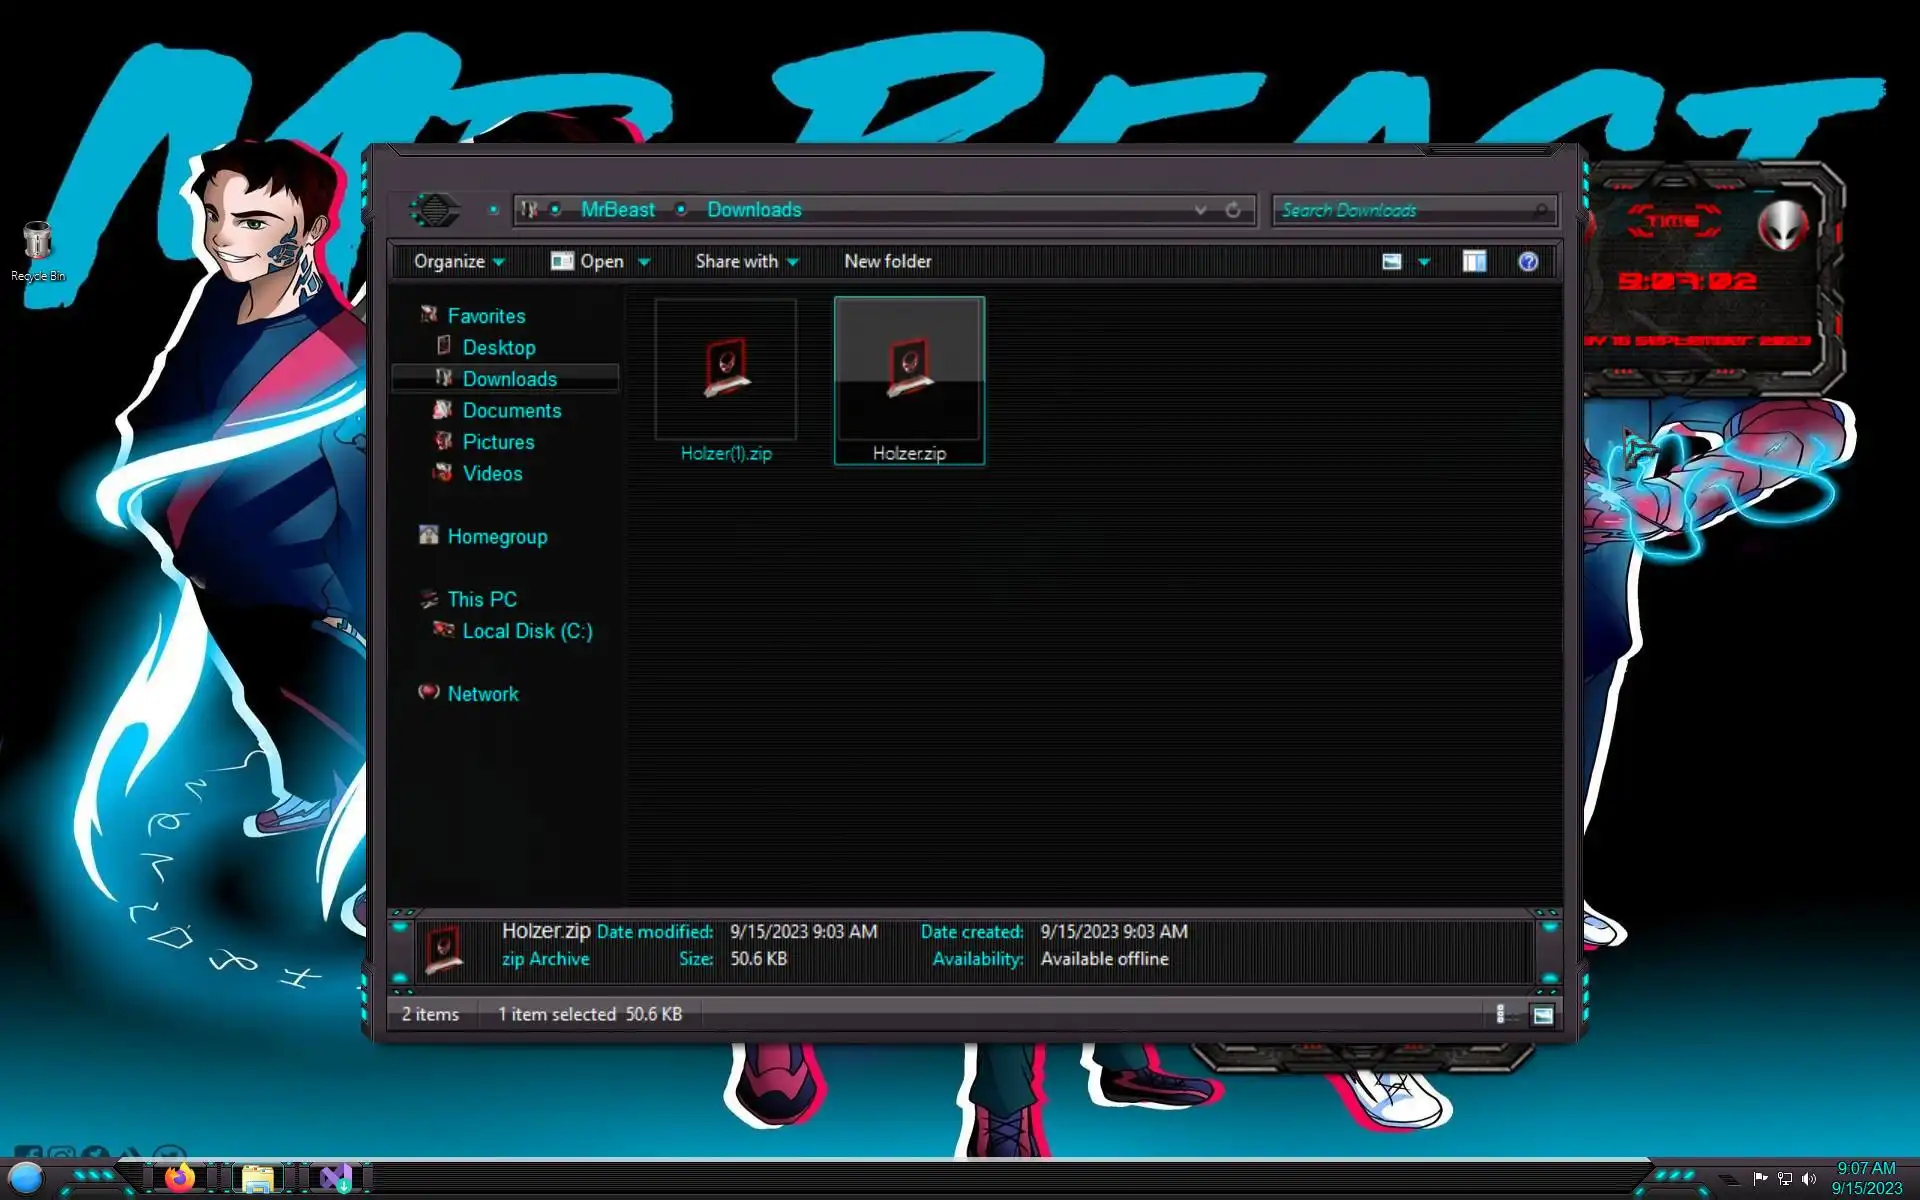Toggle the preview pane icon
Screen dimensions: 1920x1200
coord(1474,262)
